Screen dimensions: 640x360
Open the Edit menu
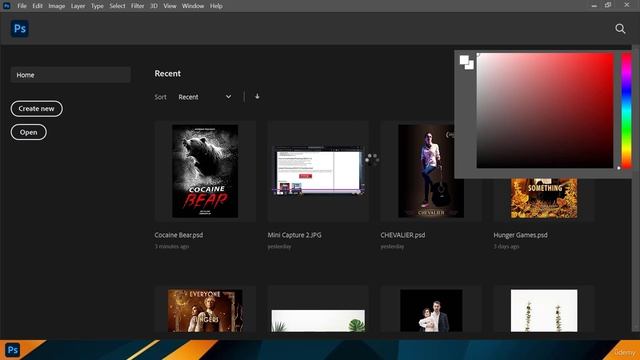point(38,6)
